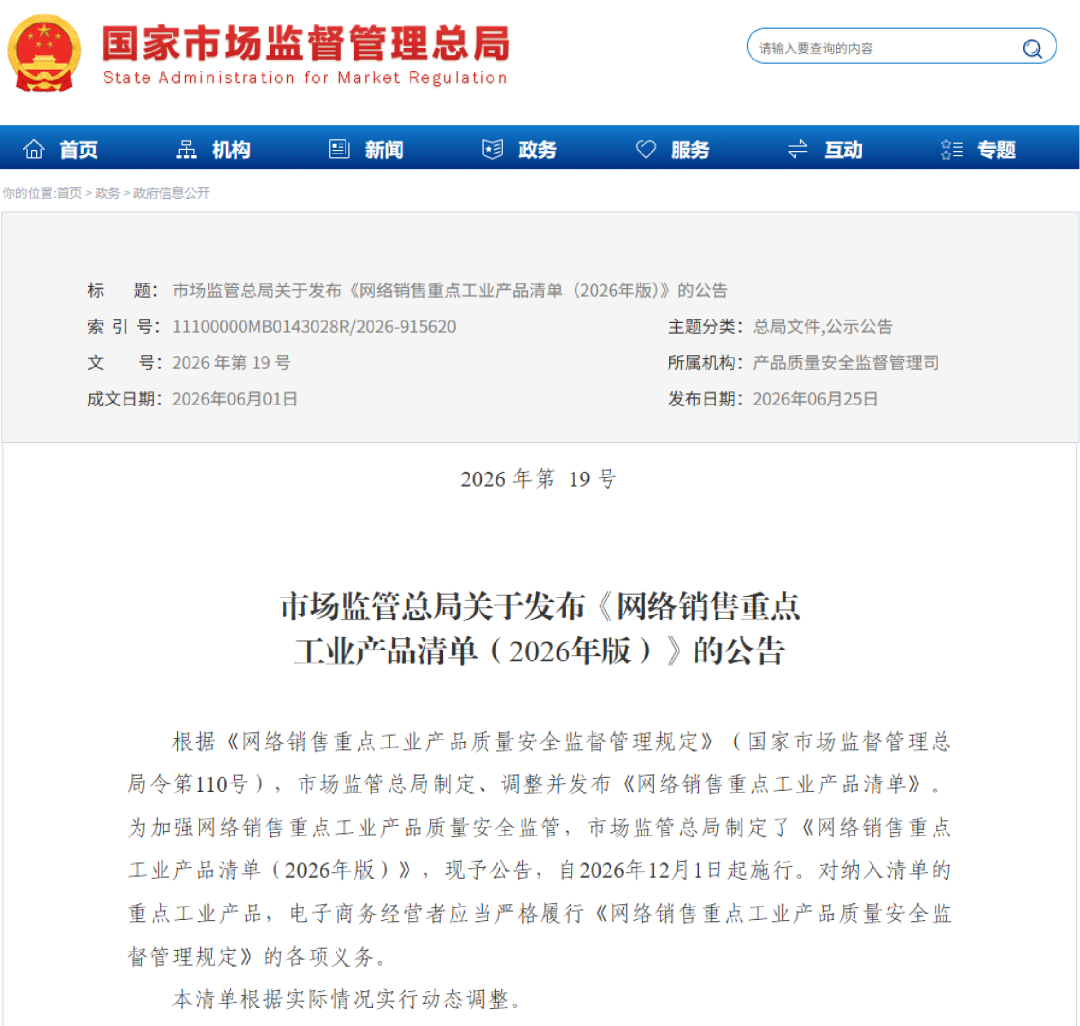Screen dimensions: 1080x1026
Task: Open the 专题 navigation menu item
Action: [x=996, y=149]
